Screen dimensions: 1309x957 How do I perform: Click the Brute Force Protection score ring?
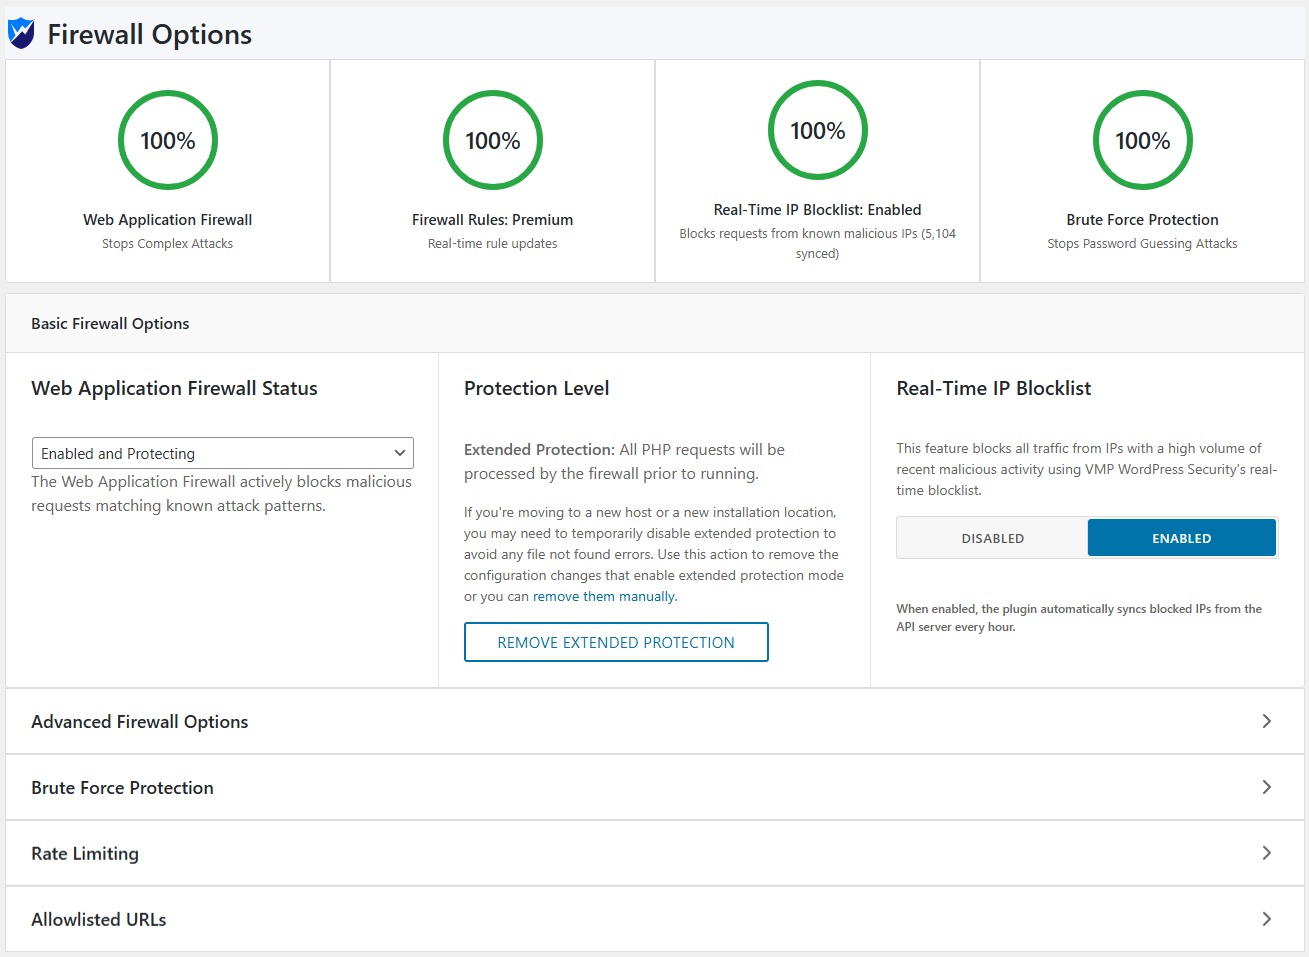[x=1142, y=140]
